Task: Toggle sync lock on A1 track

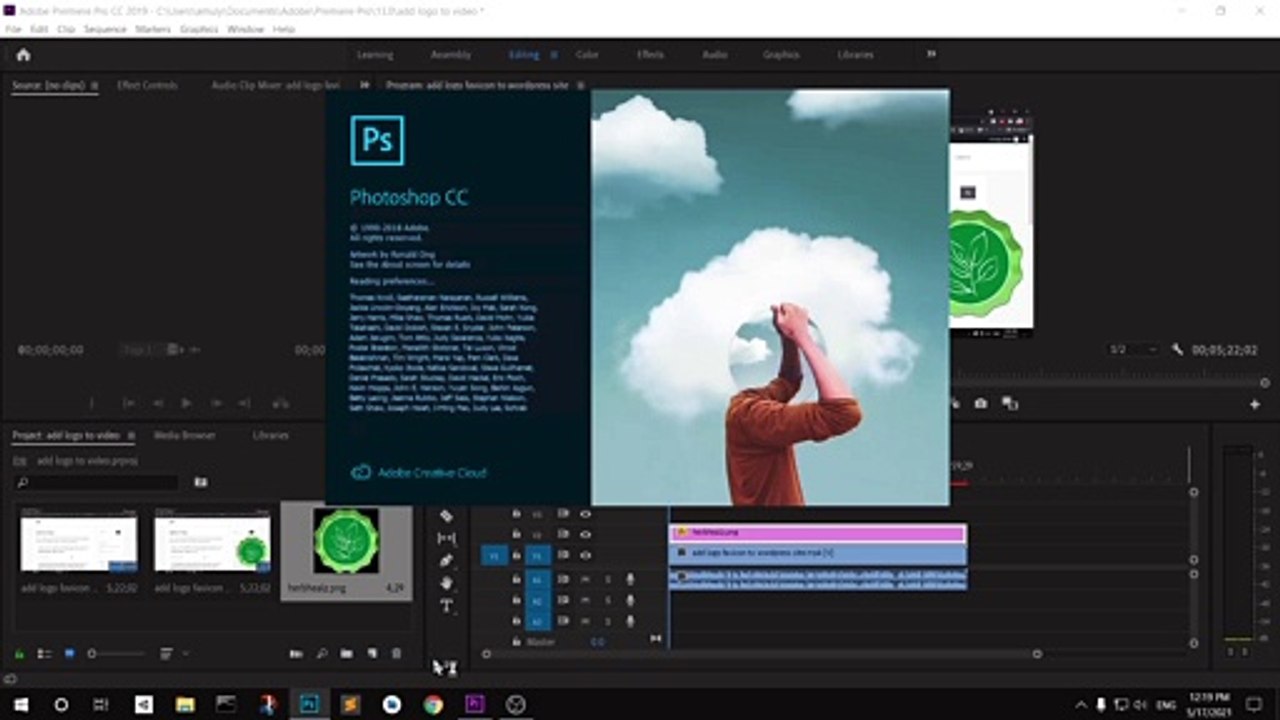Action: pyautogui.click(x=563, y=579)
